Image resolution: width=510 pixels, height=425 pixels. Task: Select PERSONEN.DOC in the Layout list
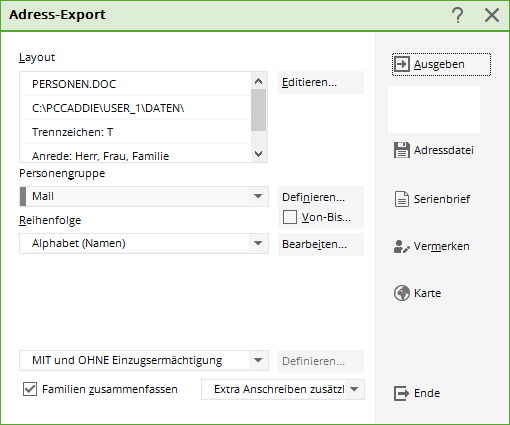[138, 84]
